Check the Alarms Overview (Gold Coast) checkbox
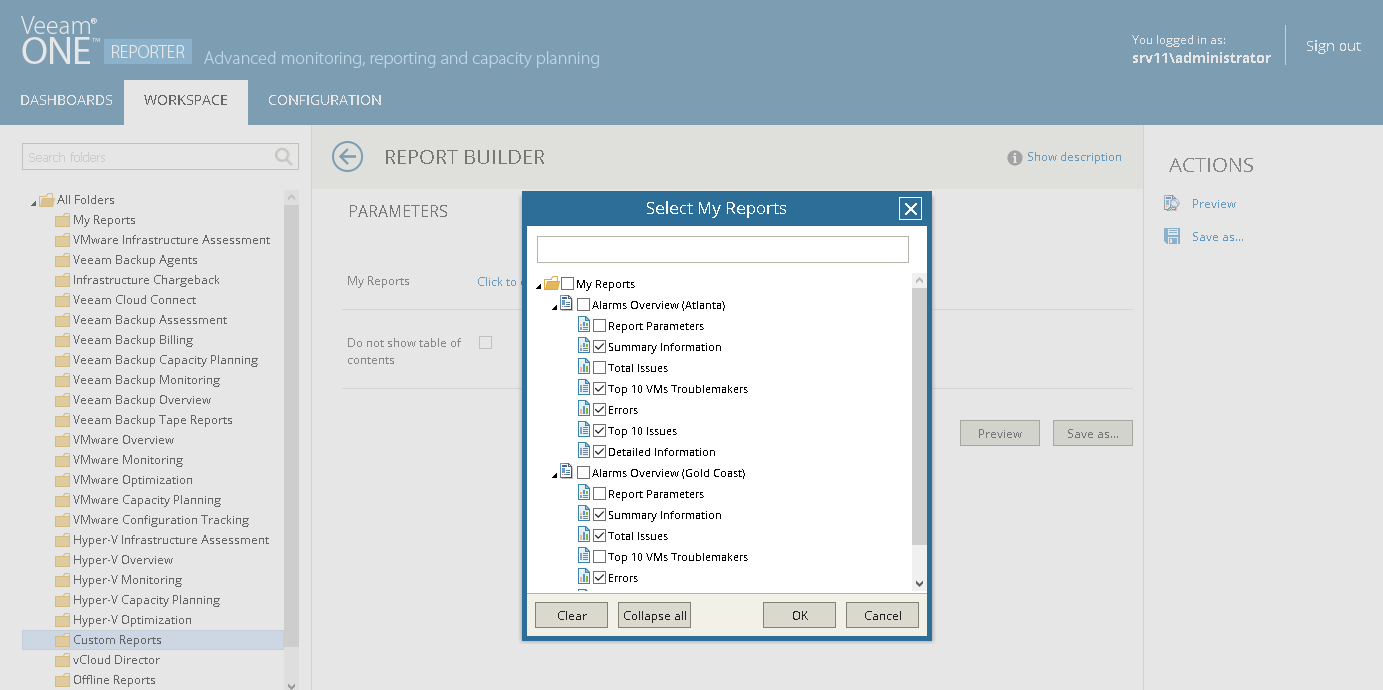The height and width of the screenshot is (690, 1383). click(x=584, y=473)
